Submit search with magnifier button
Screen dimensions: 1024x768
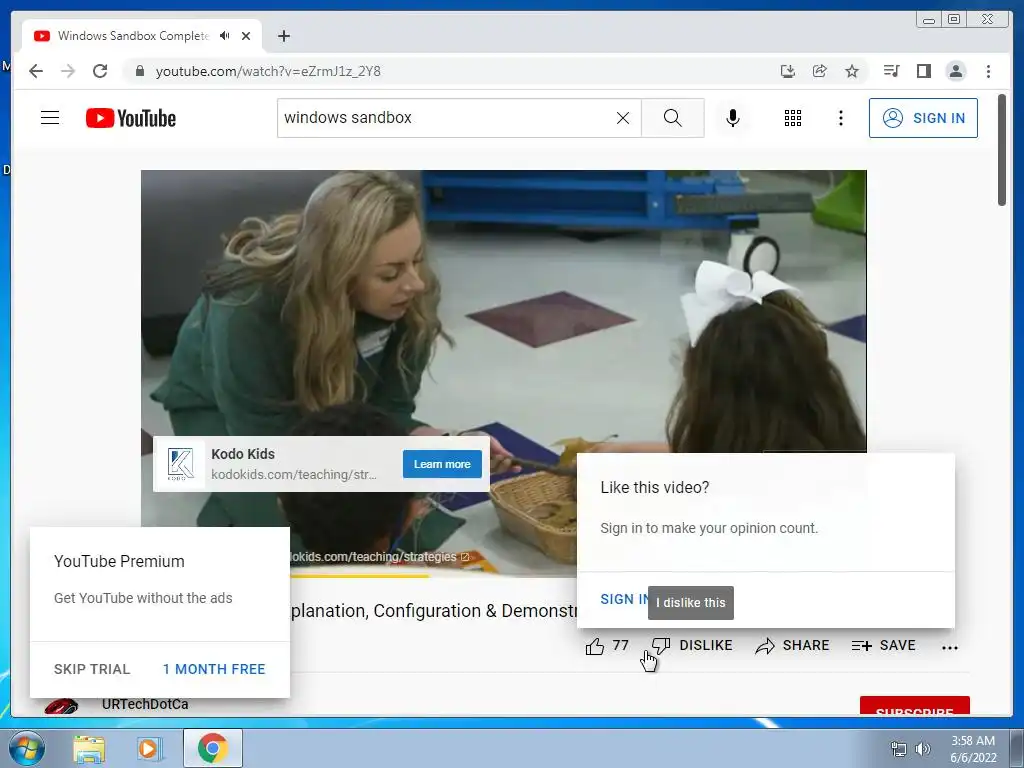(x=673, y=118)
